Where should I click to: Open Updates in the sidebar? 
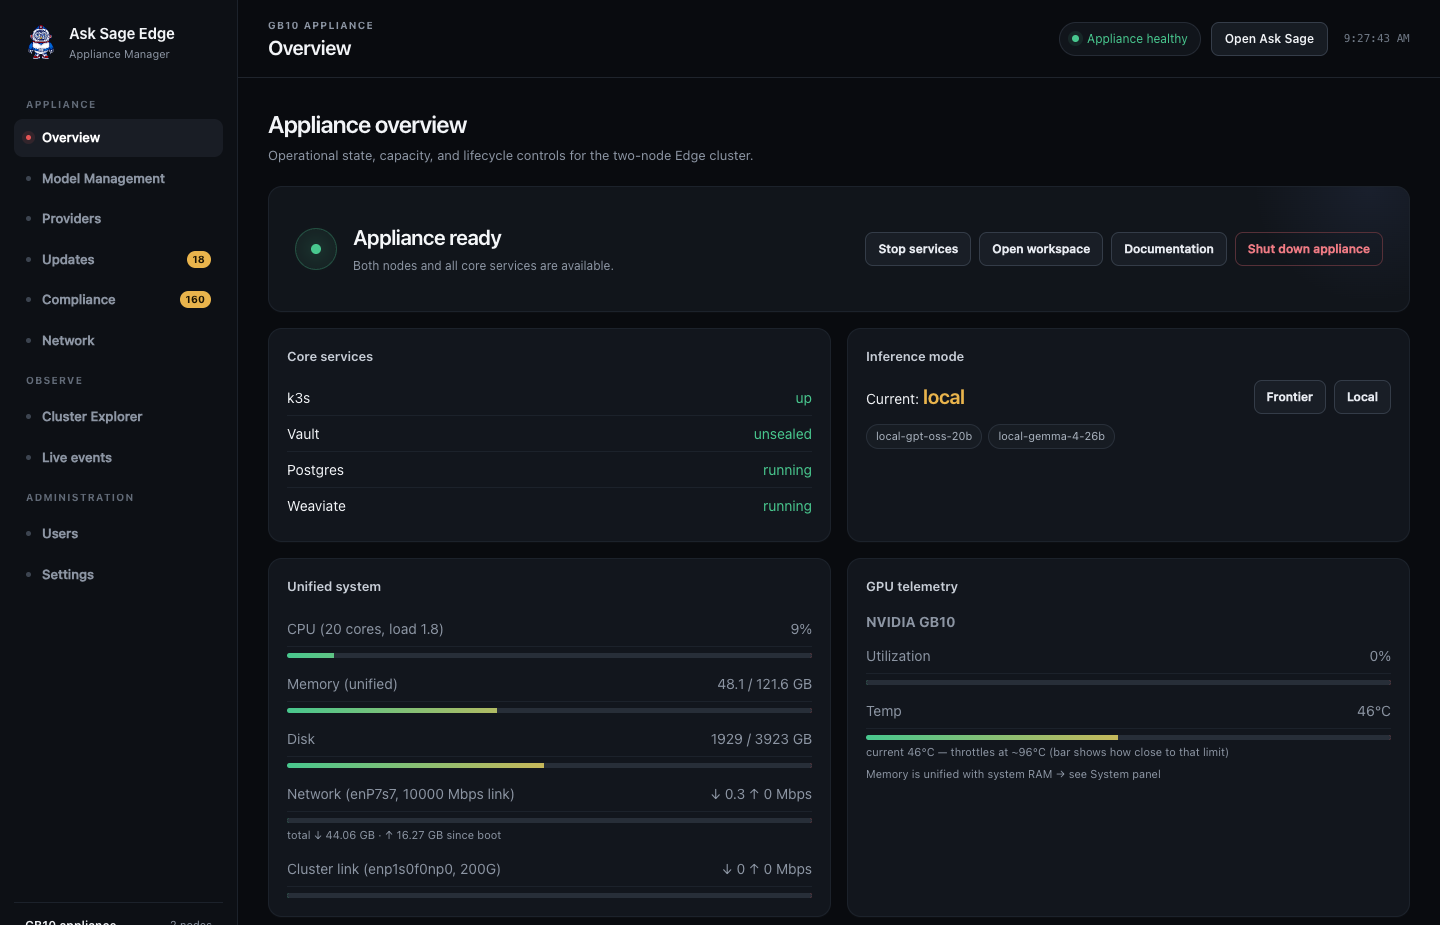[x=118, y=260]
